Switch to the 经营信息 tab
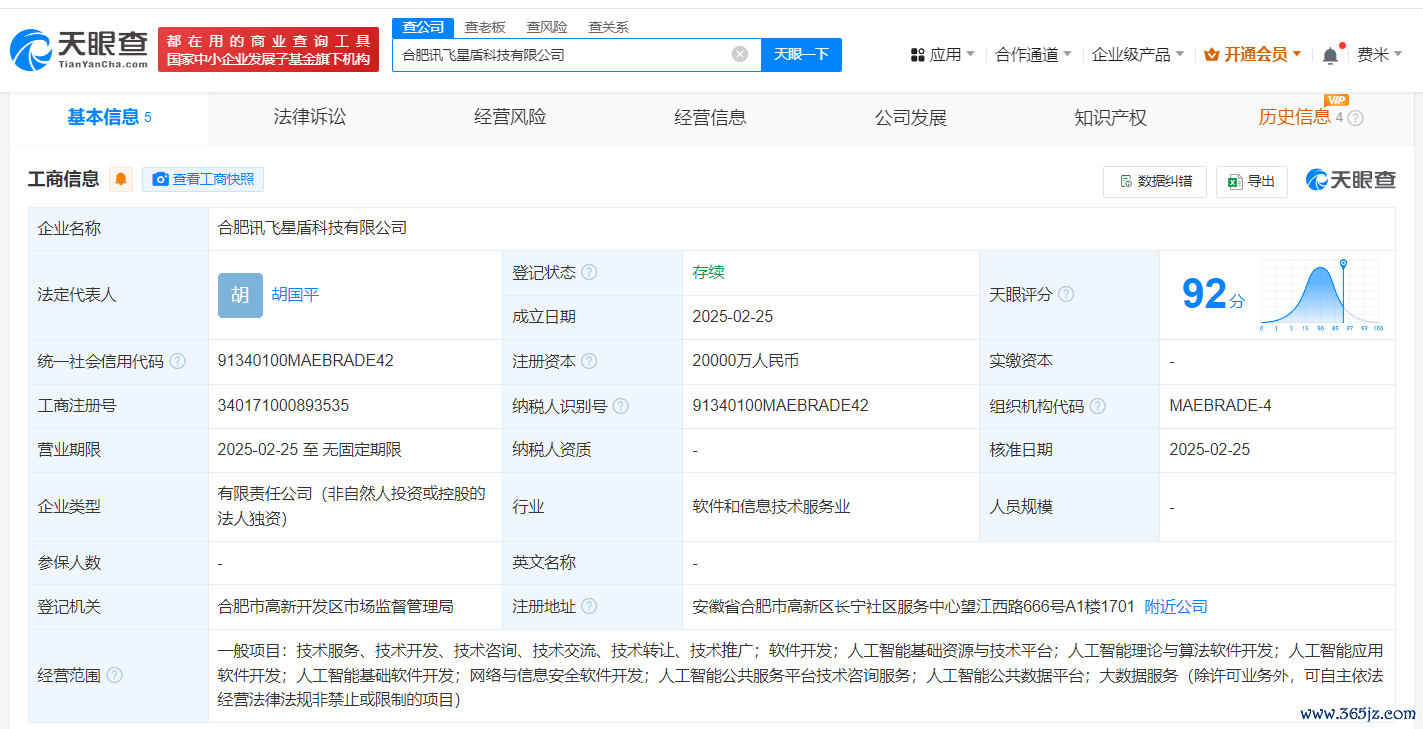 coord(710,118)
